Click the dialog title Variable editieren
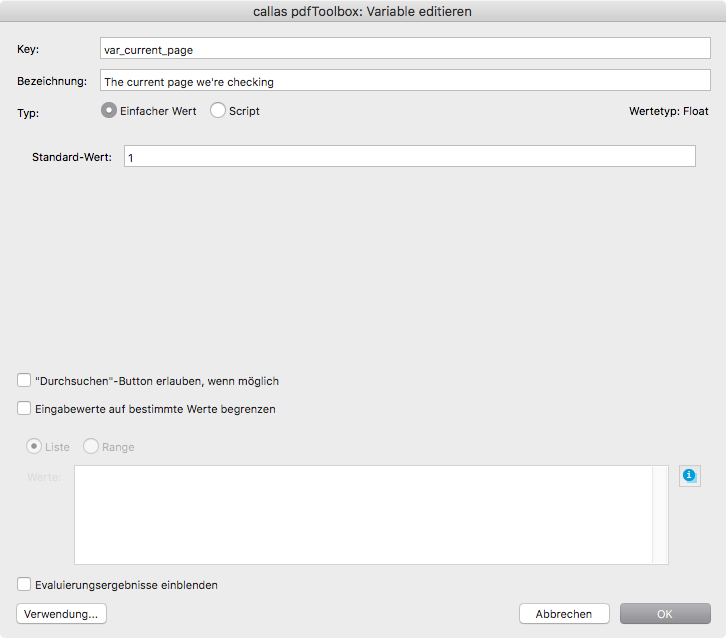726x638 pixels. (362, 11)
